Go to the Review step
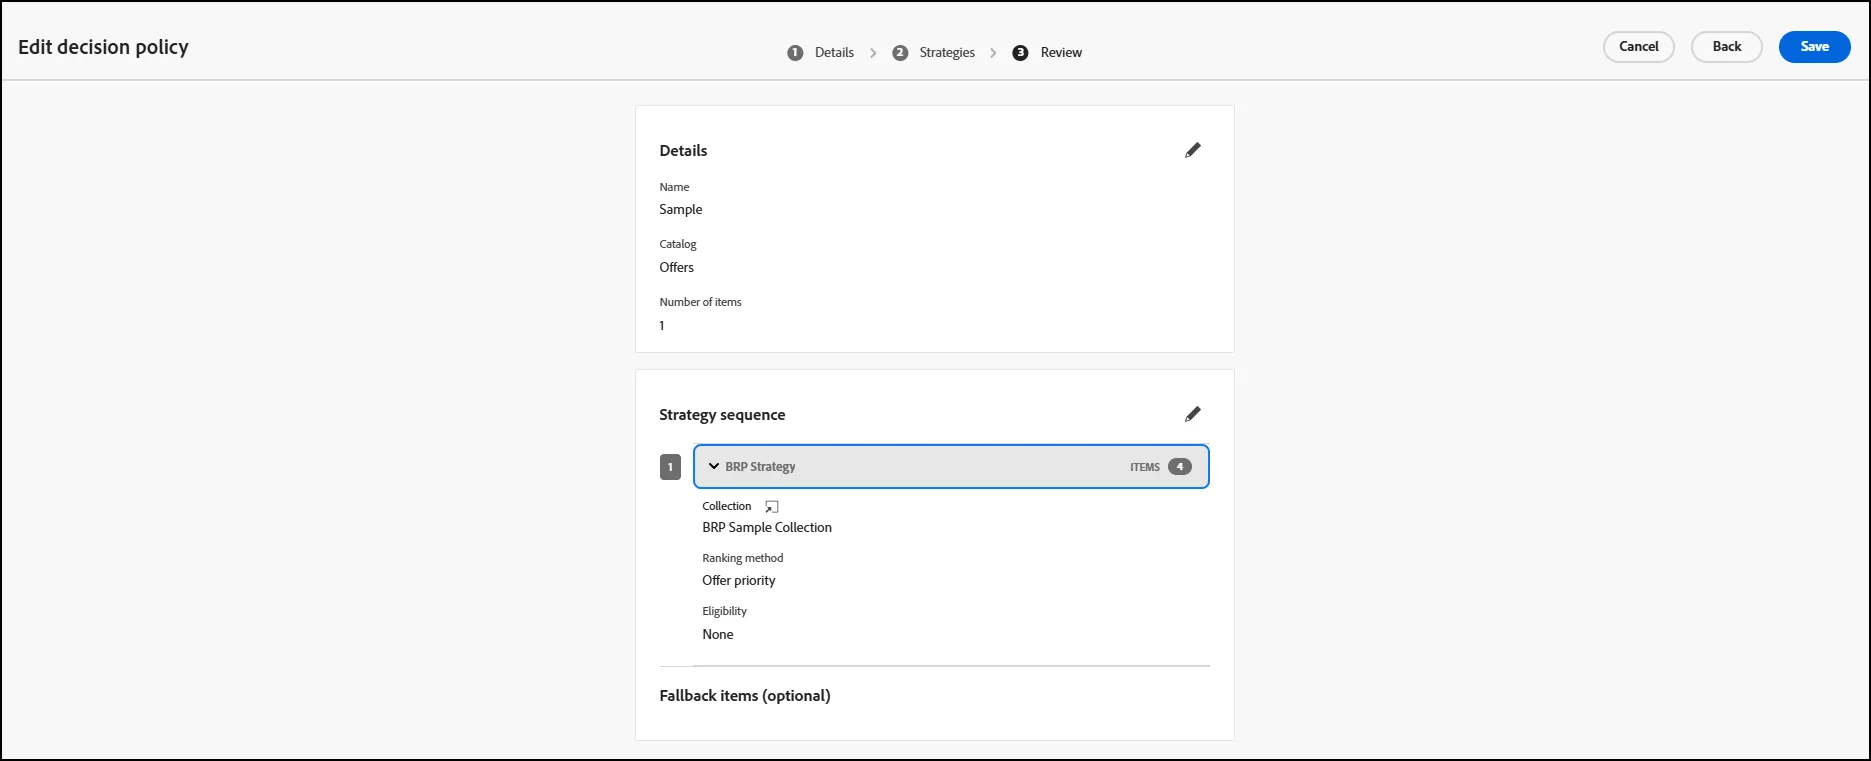 [1061, 52]
